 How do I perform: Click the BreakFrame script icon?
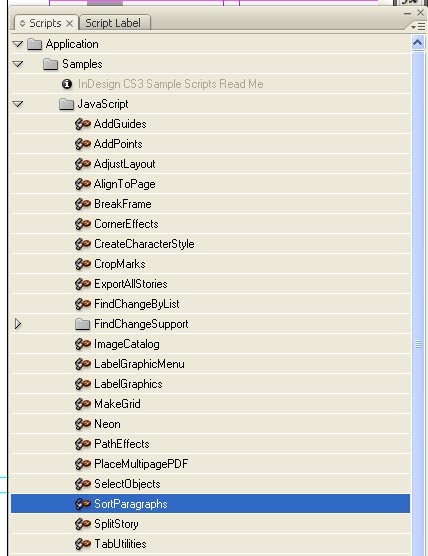[83, 204]
